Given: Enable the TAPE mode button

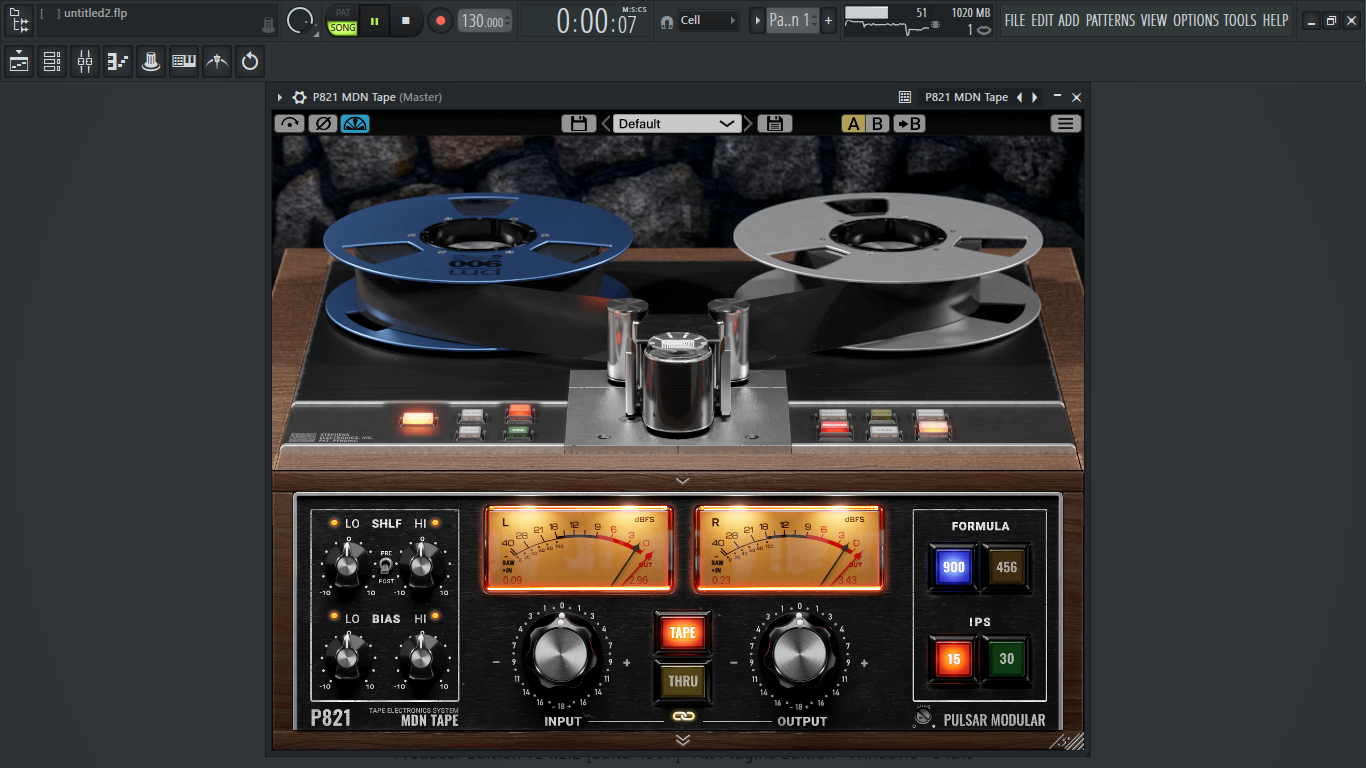Looking at the screenshot, I should (683, 632).
